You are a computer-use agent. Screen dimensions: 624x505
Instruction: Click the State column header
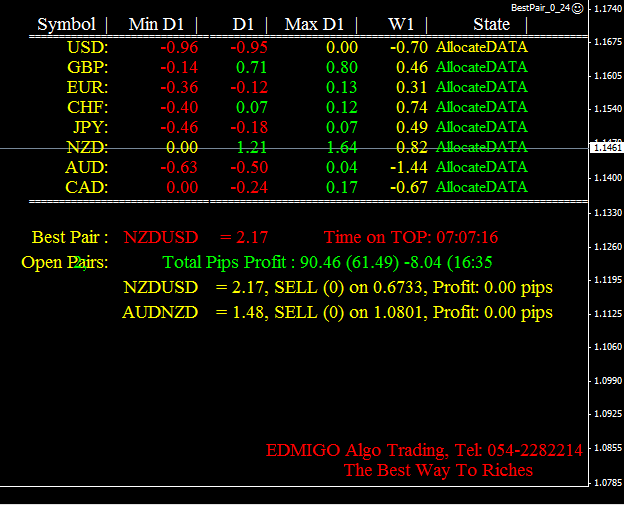[x=491, y=25]
